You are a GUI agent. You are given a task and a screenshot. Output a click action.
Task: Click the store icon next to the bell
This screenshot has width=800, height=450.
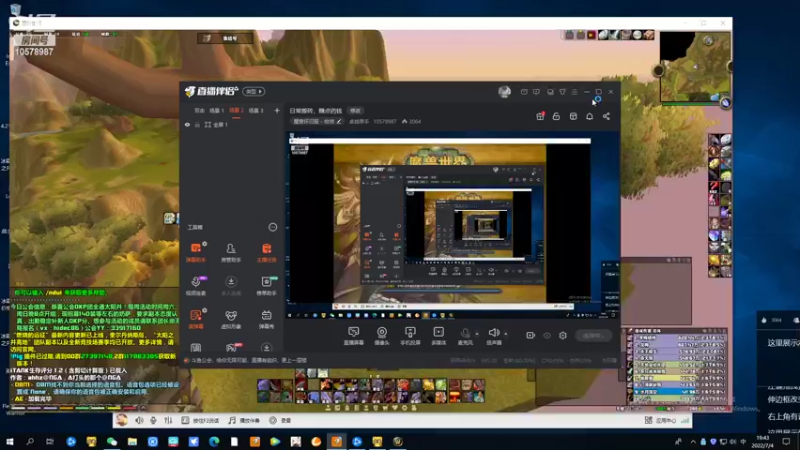click(573, 116)
